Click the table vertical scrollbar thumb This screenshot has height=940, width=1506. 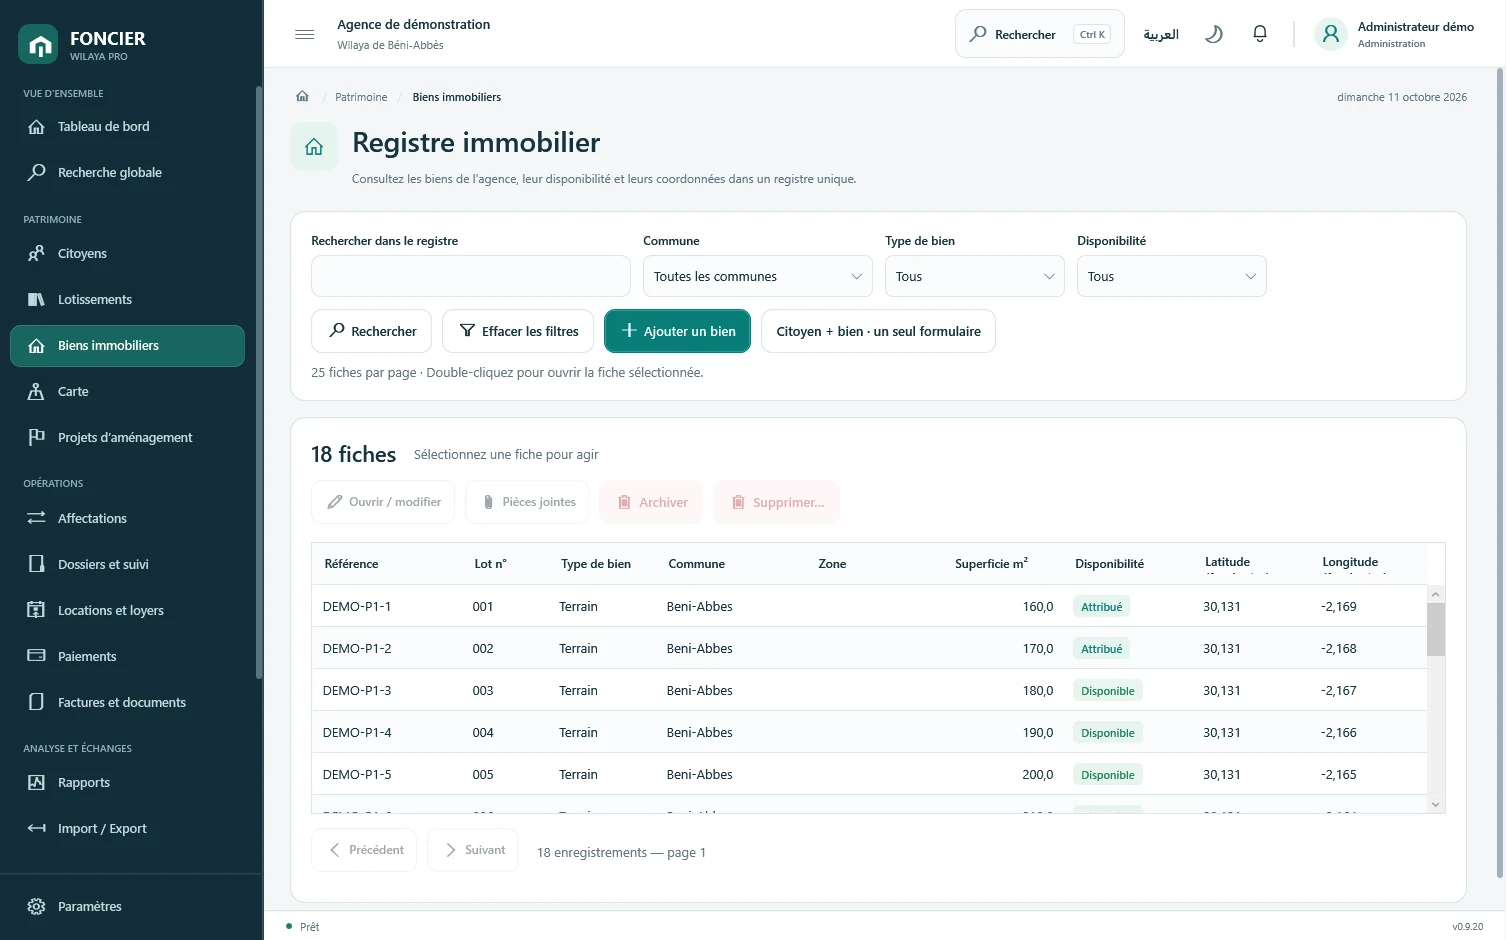[x=1436, y=629]
